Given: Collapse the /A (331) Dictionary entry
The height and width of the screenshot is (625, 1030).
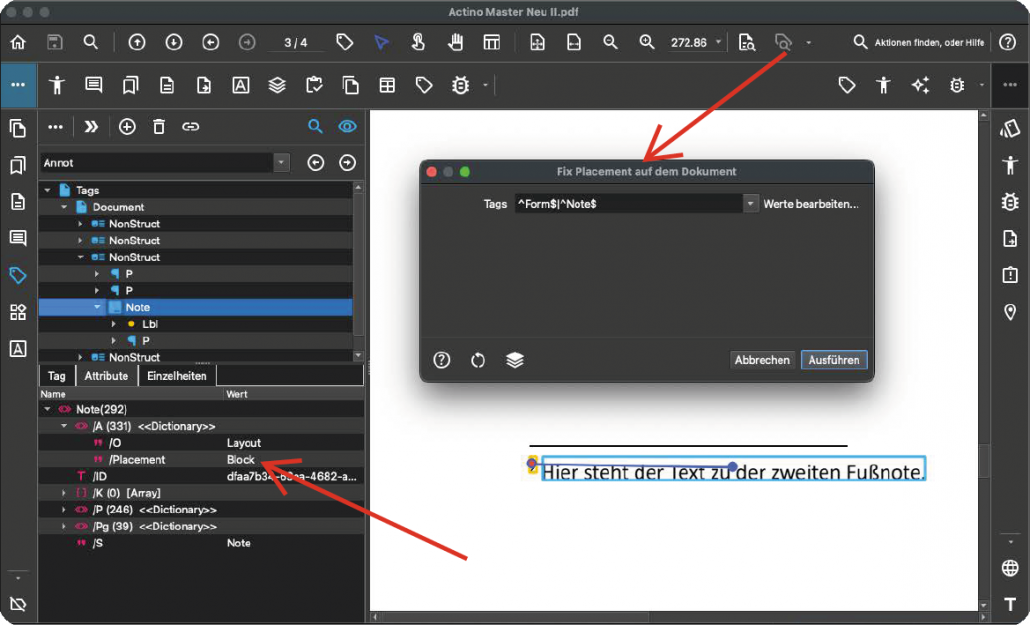Looking at the screenshot, I should pos(62,425).
